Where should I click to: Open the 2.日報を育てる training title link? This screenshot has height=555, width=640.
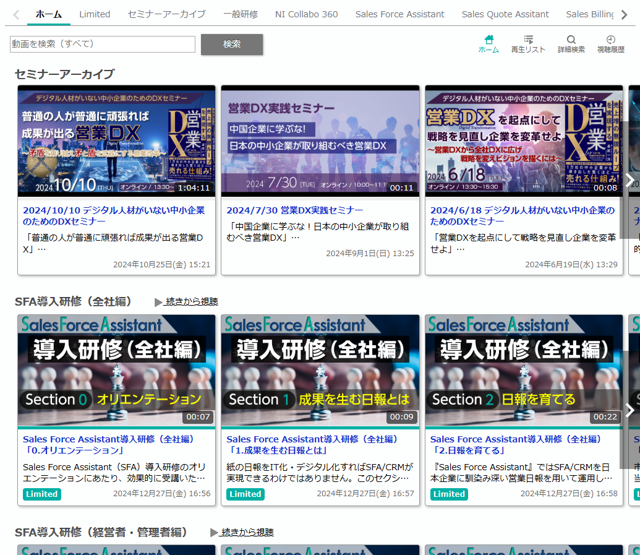pos(516,445)
